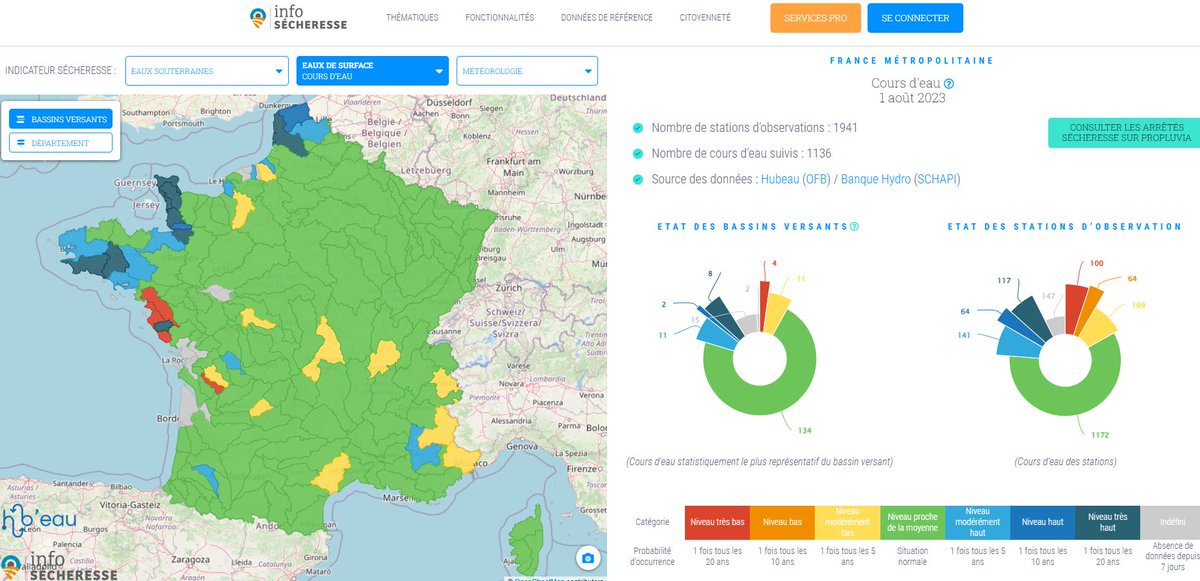Click the Etat des stations d'observation heading
The width and height of the screenshot is (1200, 581).
pyautogui.click(x=1065, y=227)
